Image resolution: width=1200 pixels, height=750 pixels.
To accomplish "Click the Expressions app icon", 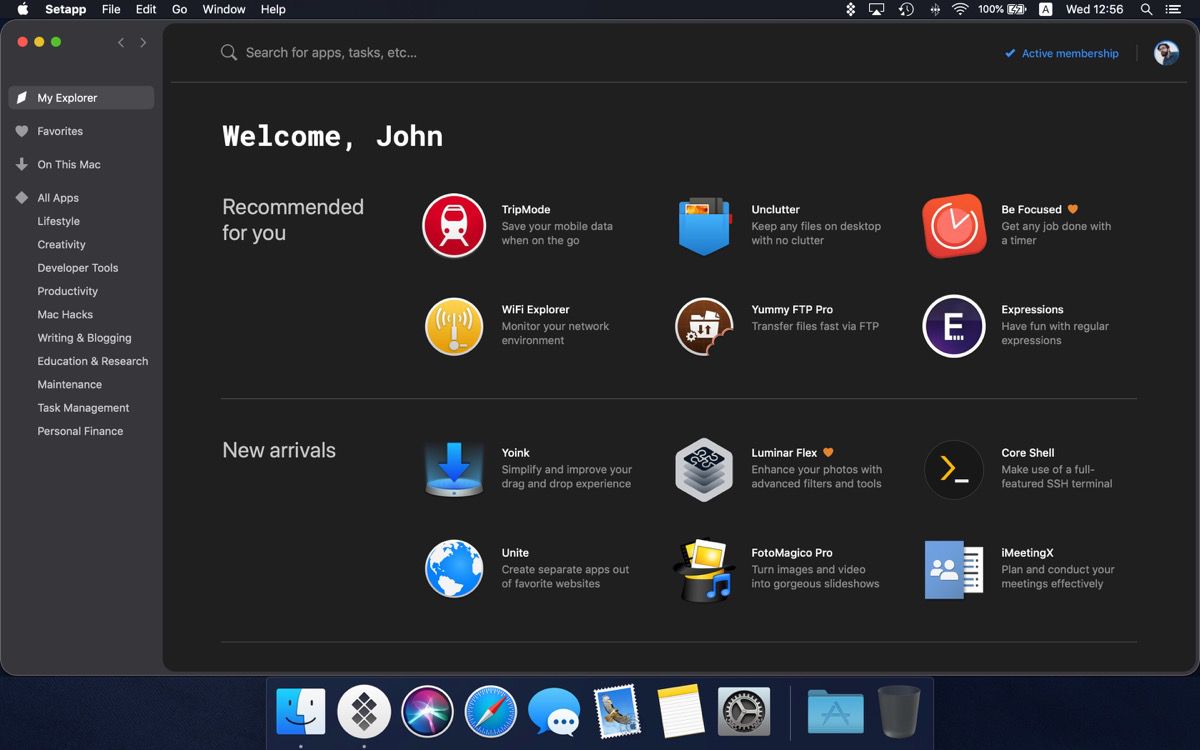I will click(x=953, y=325).
